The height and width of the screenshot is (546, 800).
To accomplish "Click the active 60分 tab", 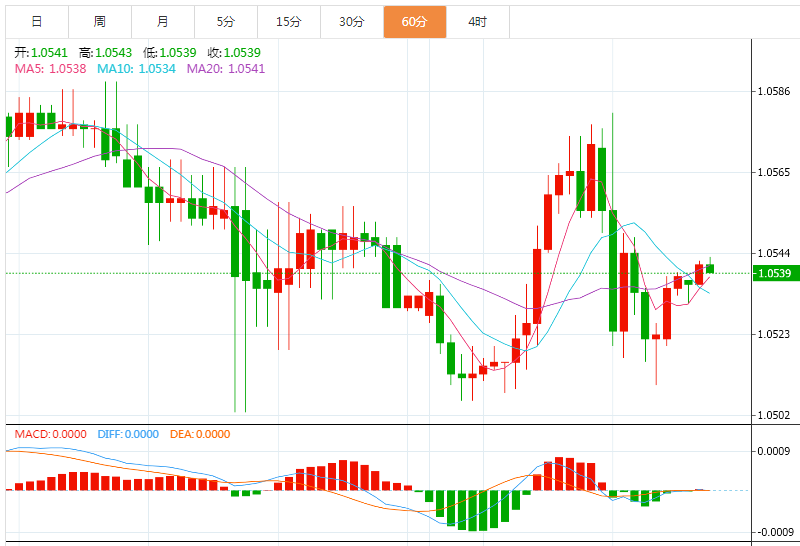I will 415,22.
